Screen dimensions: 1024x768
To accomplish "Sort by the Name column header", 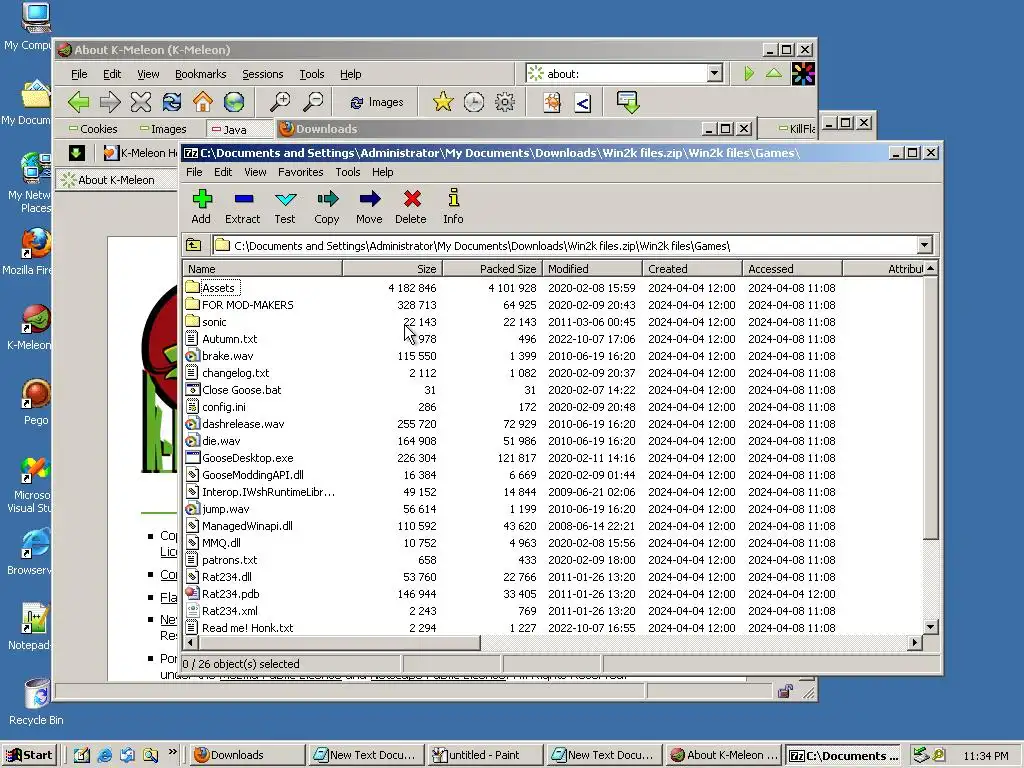I will (263, 268).
